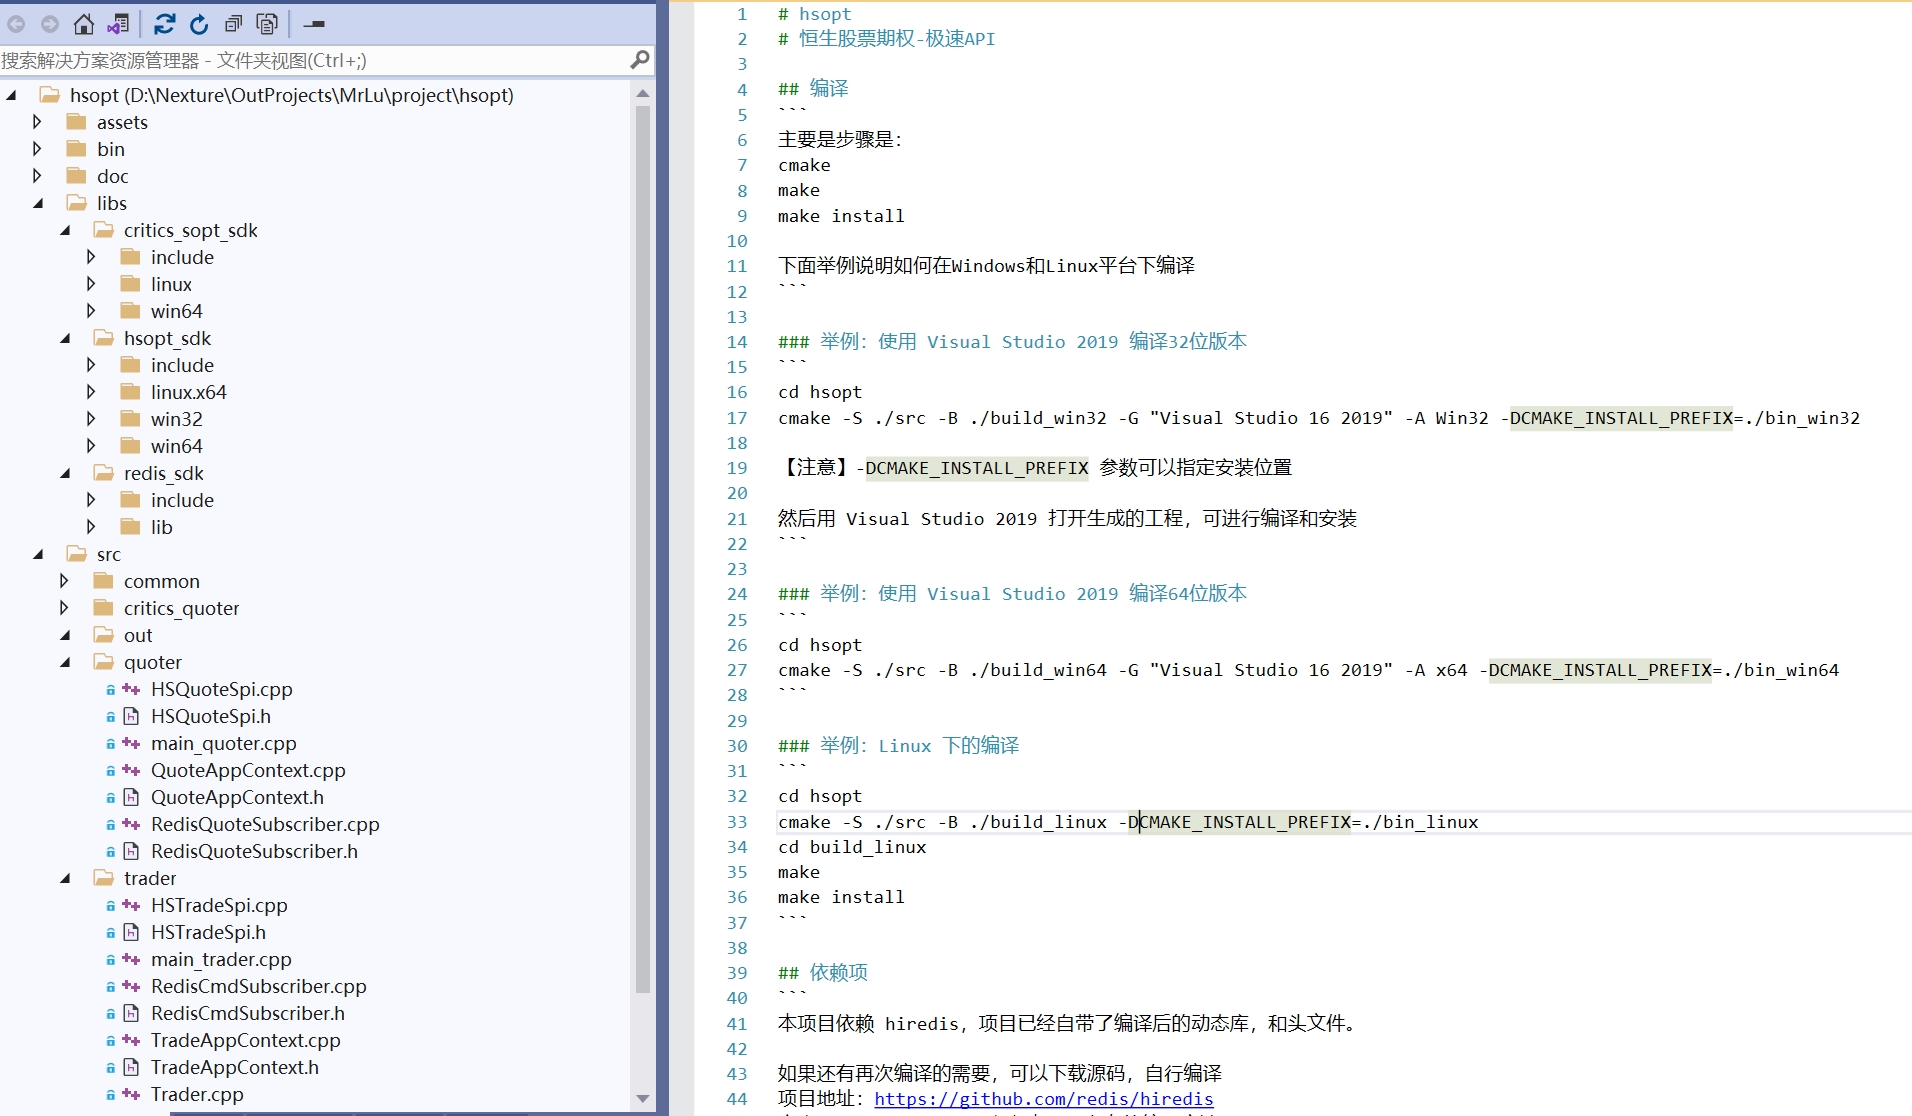This screenshot has height=1116, width=1912.
Task: Click the C++ icon of HSTradeSpi.cpp
Action: 131,905
